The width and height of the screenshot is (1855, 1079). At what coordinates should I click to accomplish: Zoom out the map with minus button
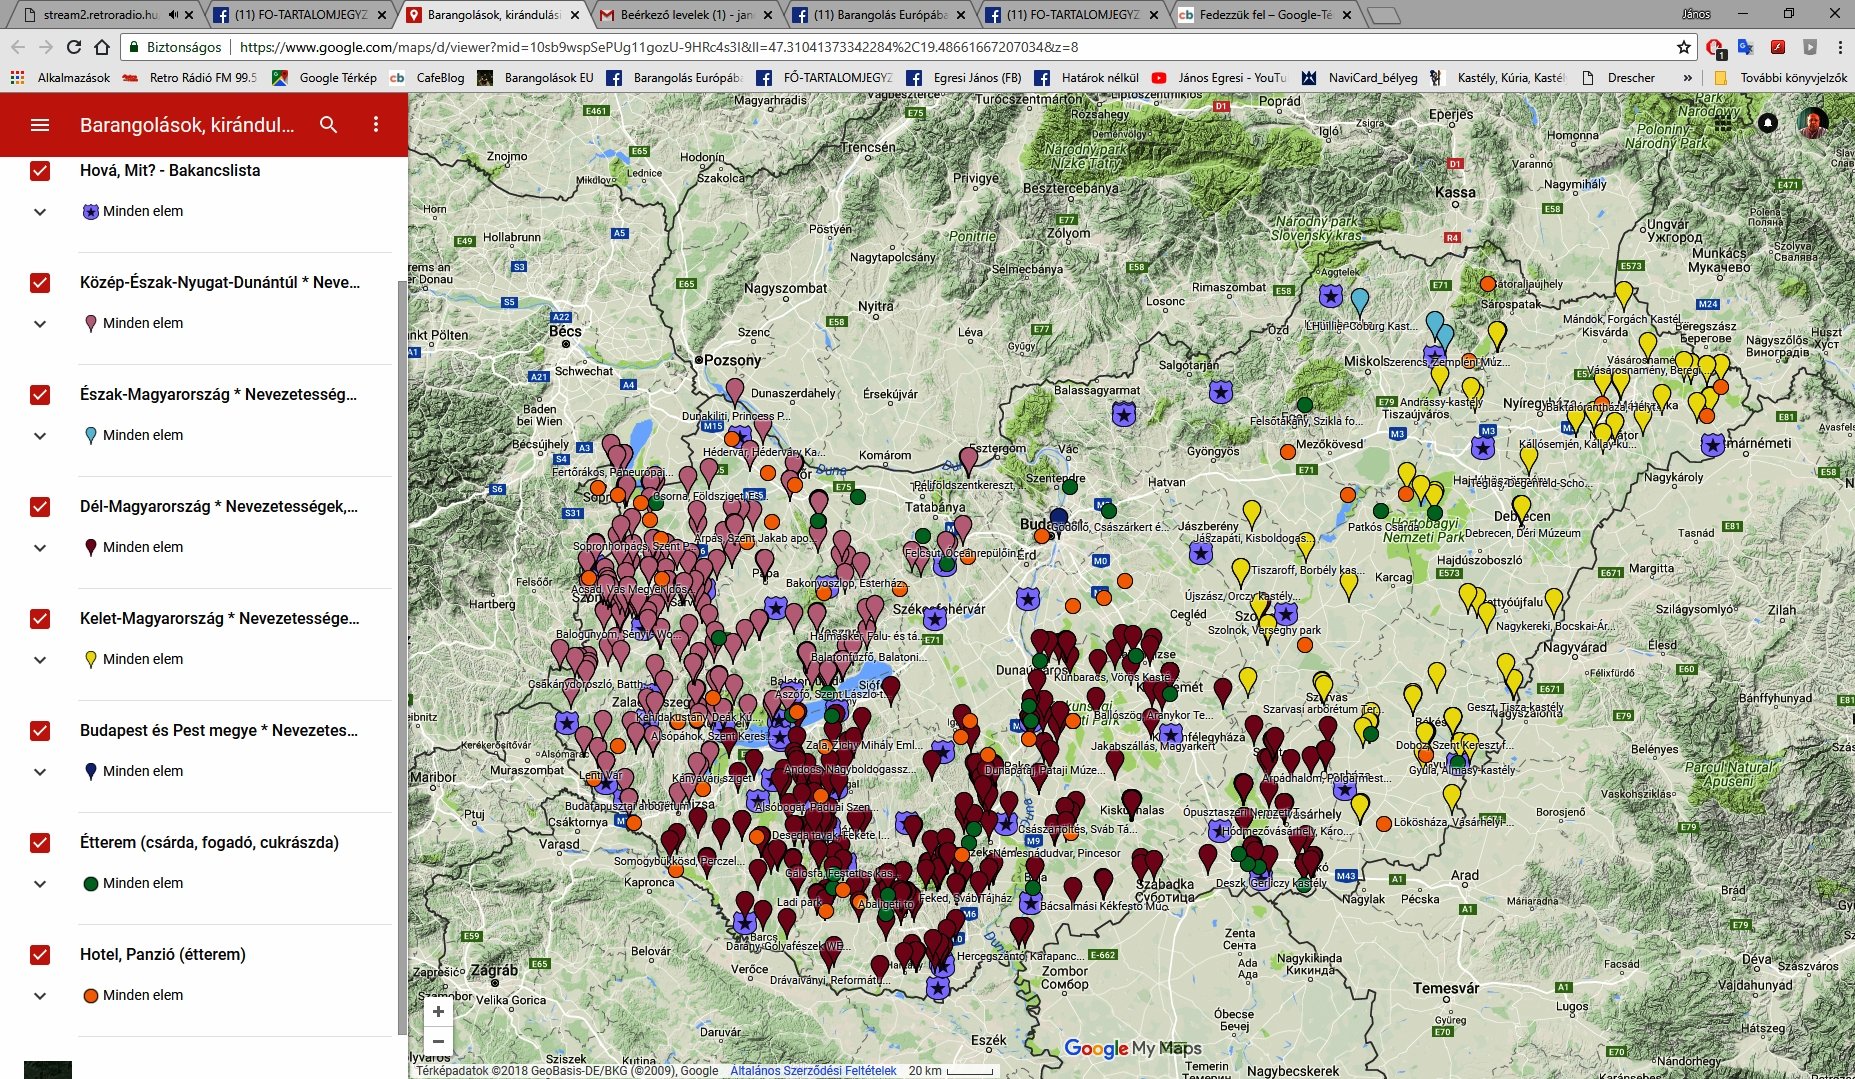pyautogui.click(x=438, y=1042)
